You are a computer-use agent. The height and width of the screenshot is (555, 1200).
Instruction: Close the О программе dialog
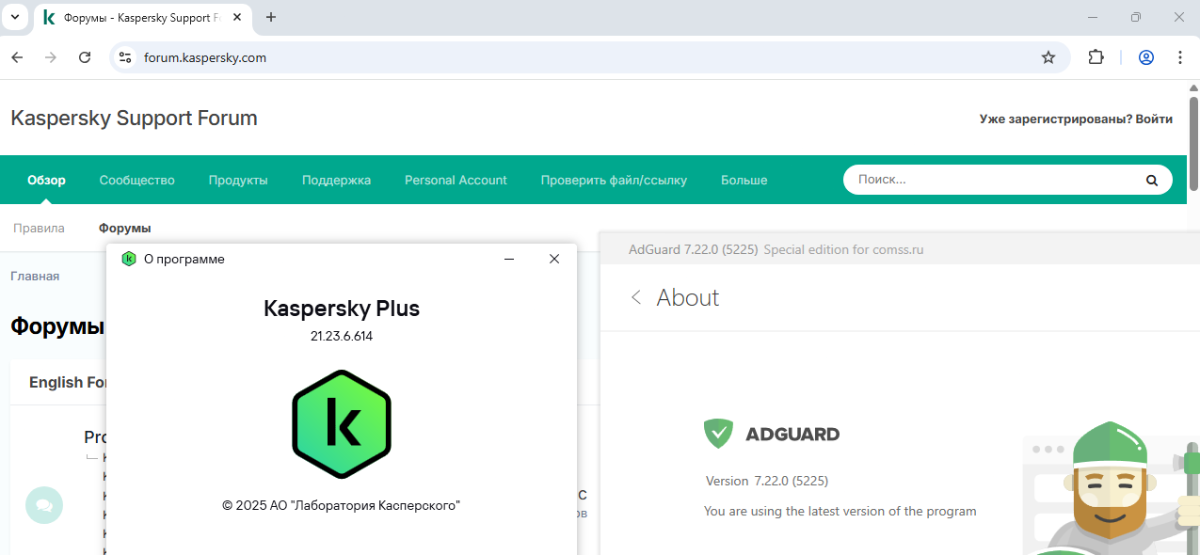coord(554,259)
